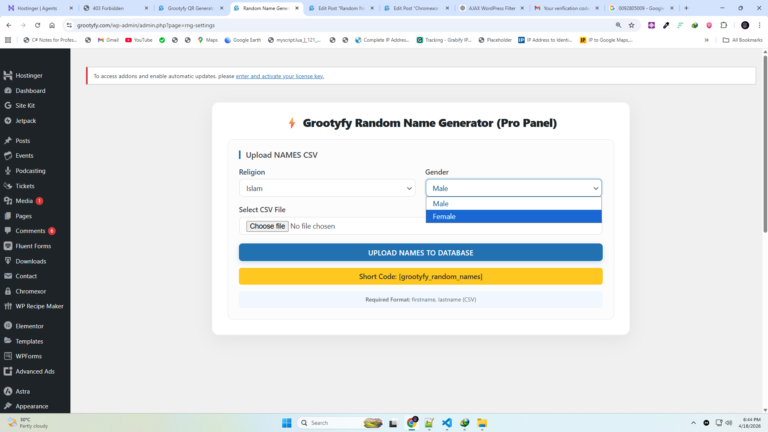Open Appearance sidebar item
This screenshot has width=768, height=432.
click(31, 406)
